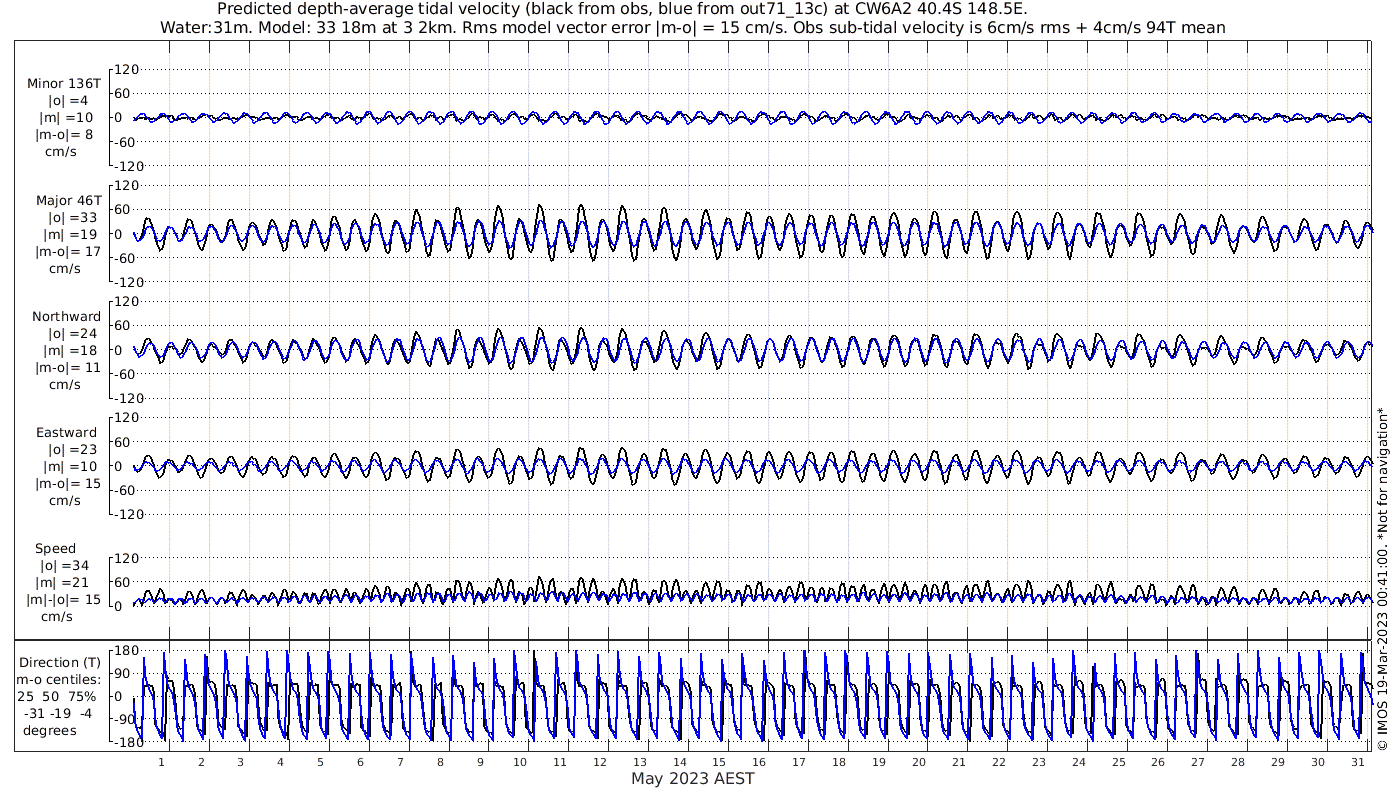
Task: Click the x-axis day label '10'
Action: 520,762
